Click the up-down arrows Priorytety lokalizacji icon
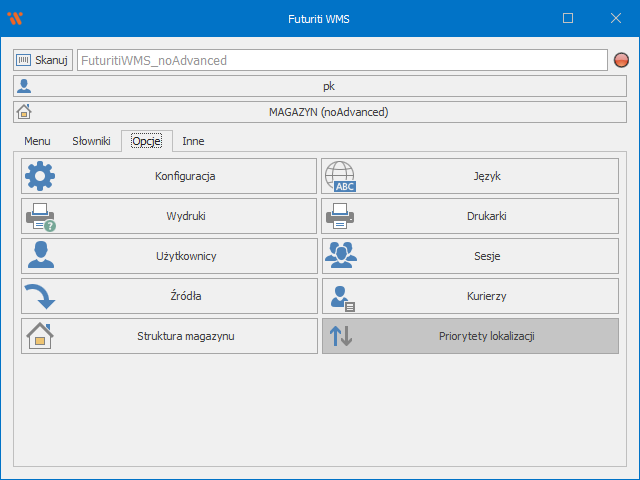The height and width of the screenshot is (480, 640). tap(340, 336)
